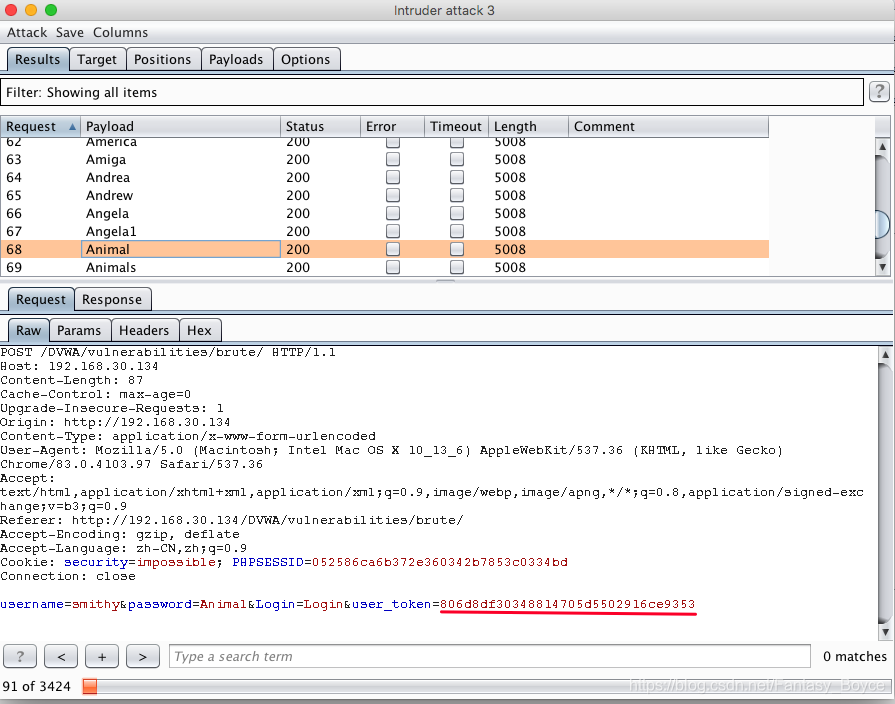Click request number 66 cell
This screenshot has height=704, width=895.
[14, 213]
